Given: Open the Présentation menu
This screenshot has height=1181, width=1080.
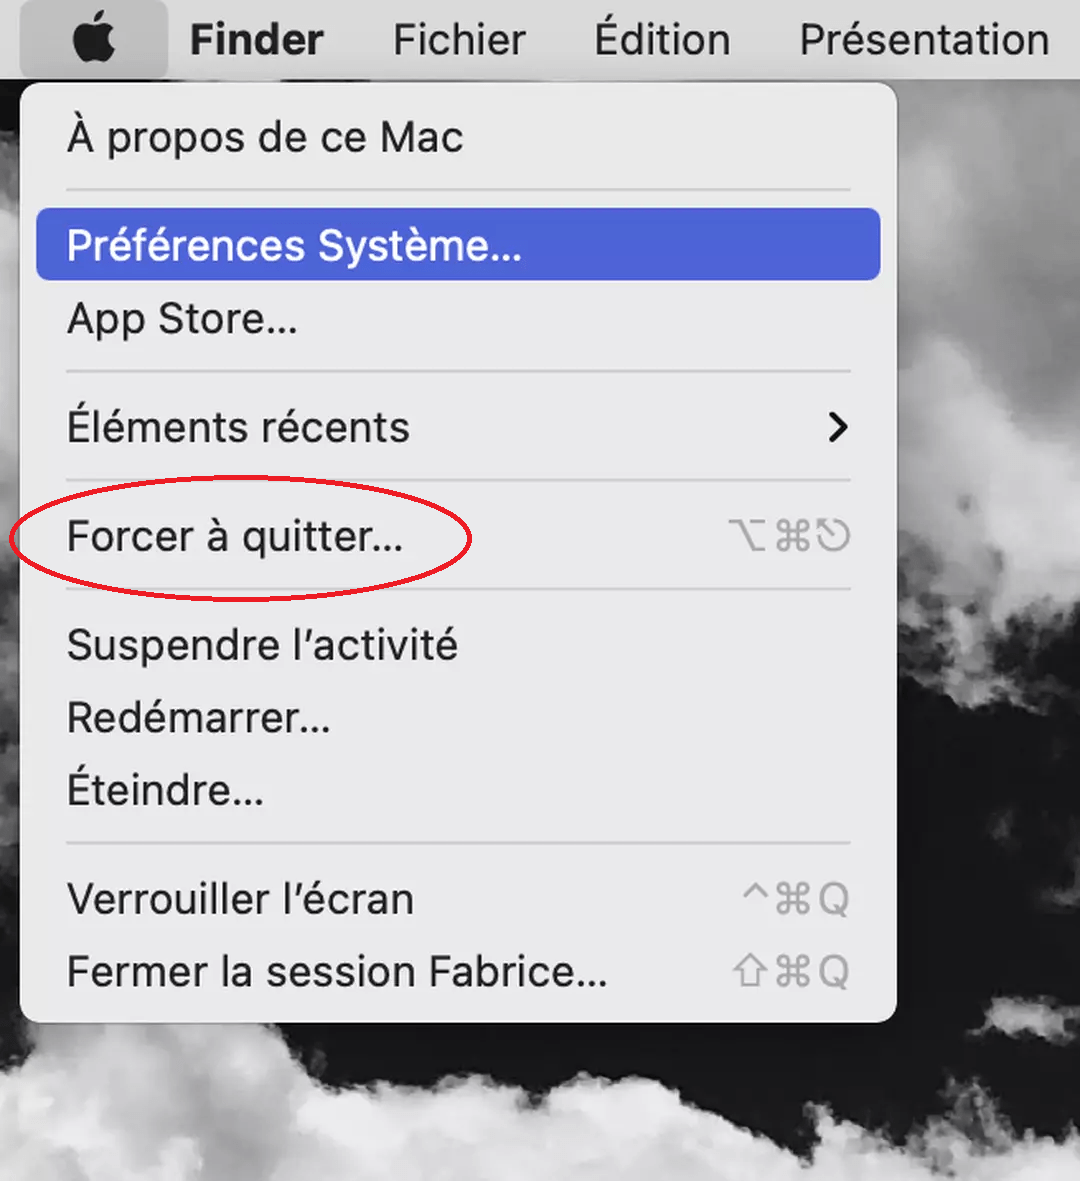Looking at the screenshot, I should coord(924,39).
